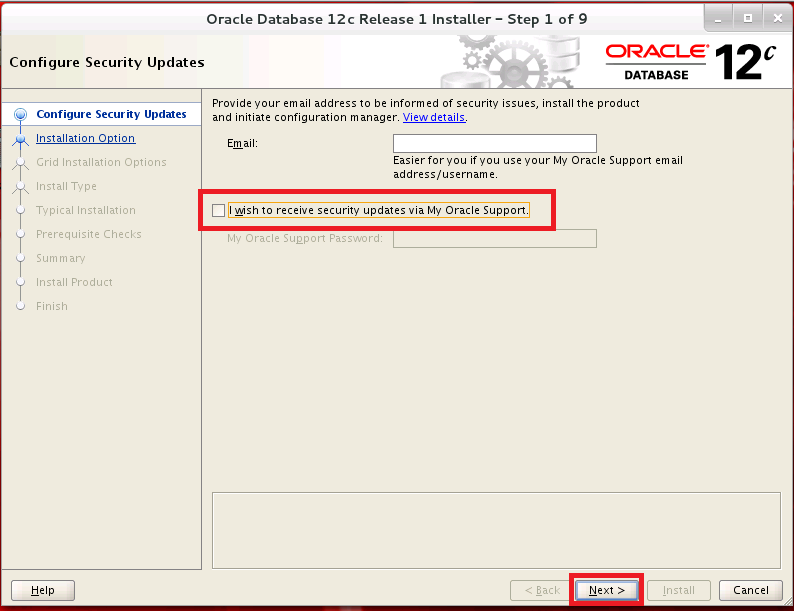Viewport: 794px width, 611px height.
Task: Select the Configure Security Updates step
Action: pos(111,114)
